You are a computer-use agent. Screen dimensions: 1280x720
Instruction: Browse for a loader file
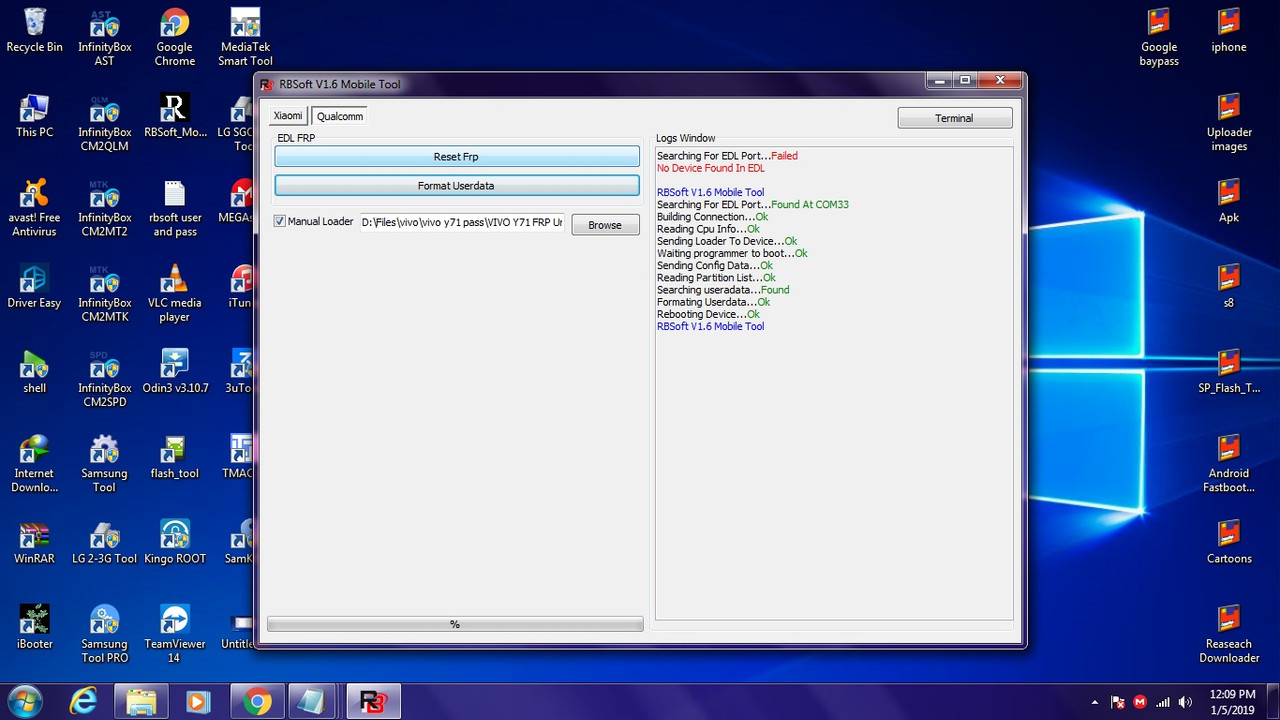point(605,225)
